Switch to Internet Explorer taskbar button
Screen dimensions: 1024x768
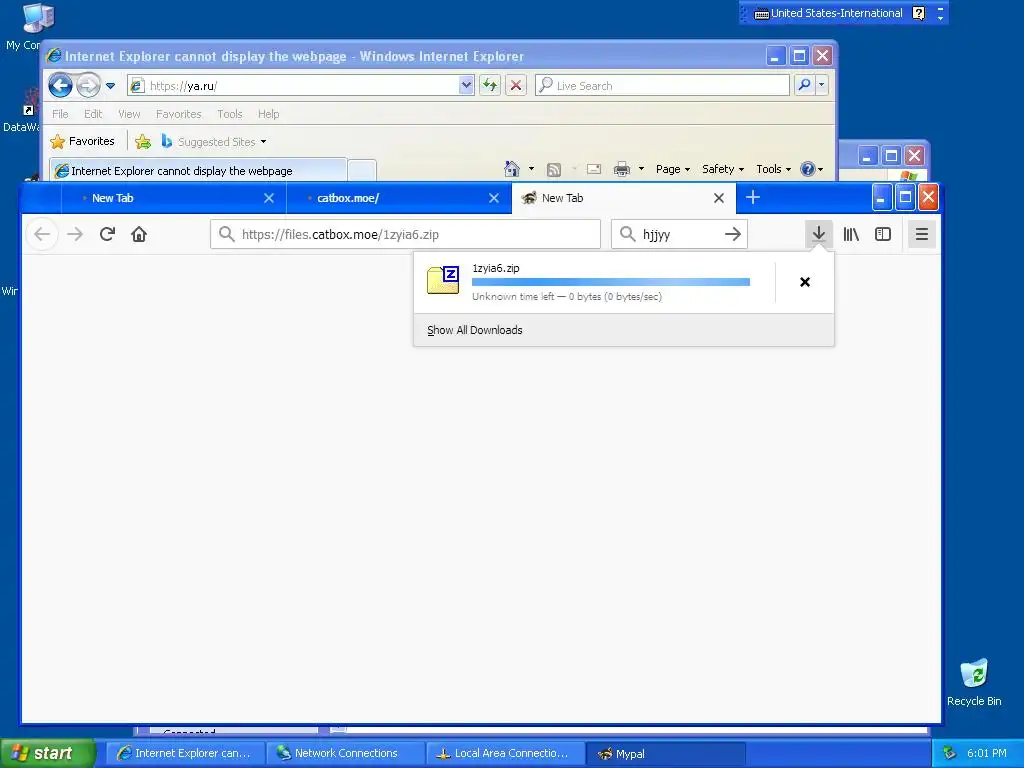coord(185,753)
